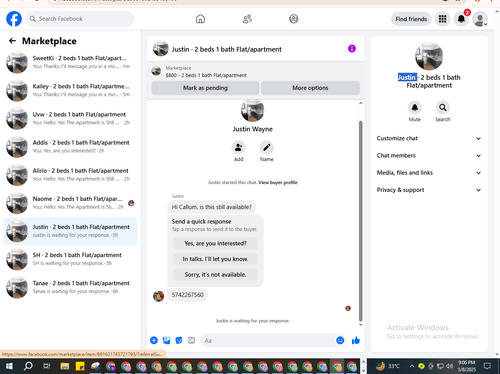Click the Add people icon under Justin Wayne
The image size is (500, 374).
(238, 147)
